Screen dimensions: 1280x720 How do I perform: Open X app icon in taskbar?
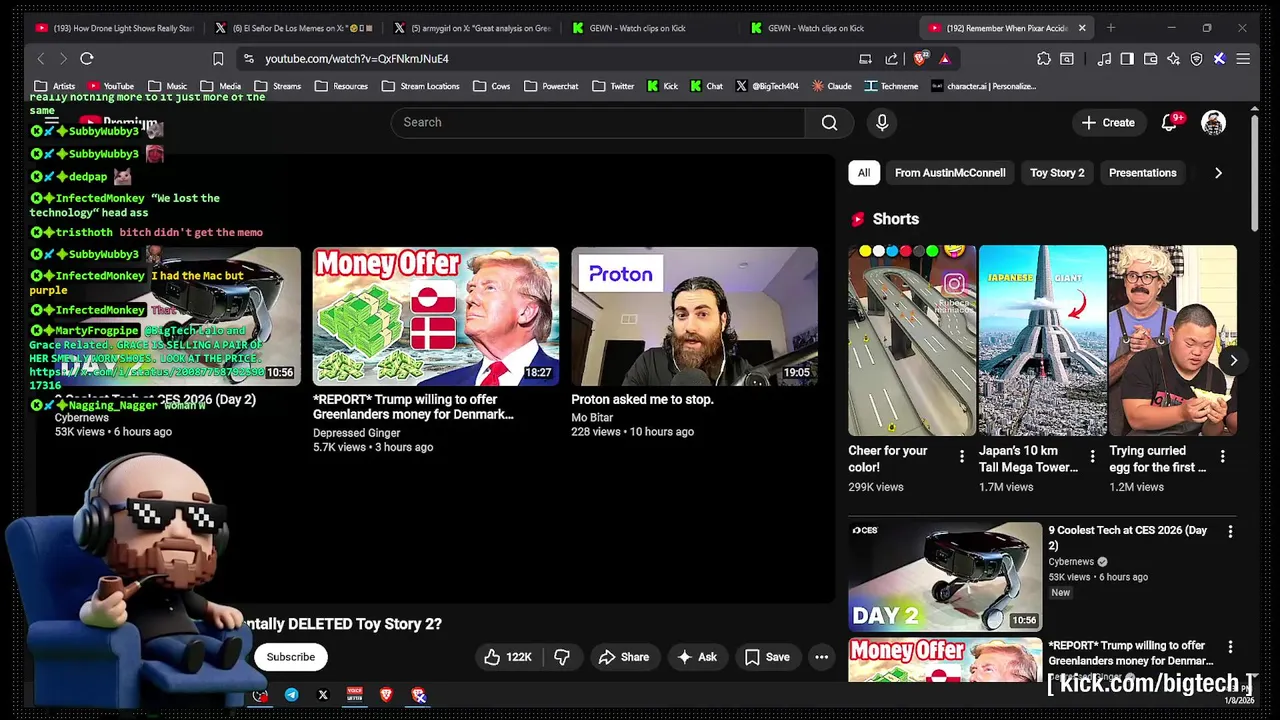coord(323,695)
